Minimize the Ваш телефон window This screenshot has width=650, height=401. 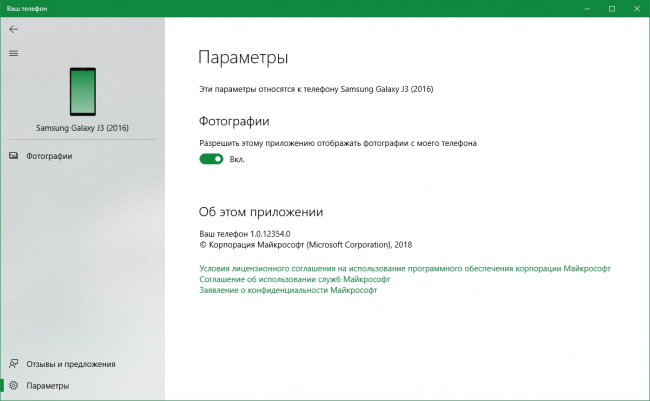coord(587,8)
